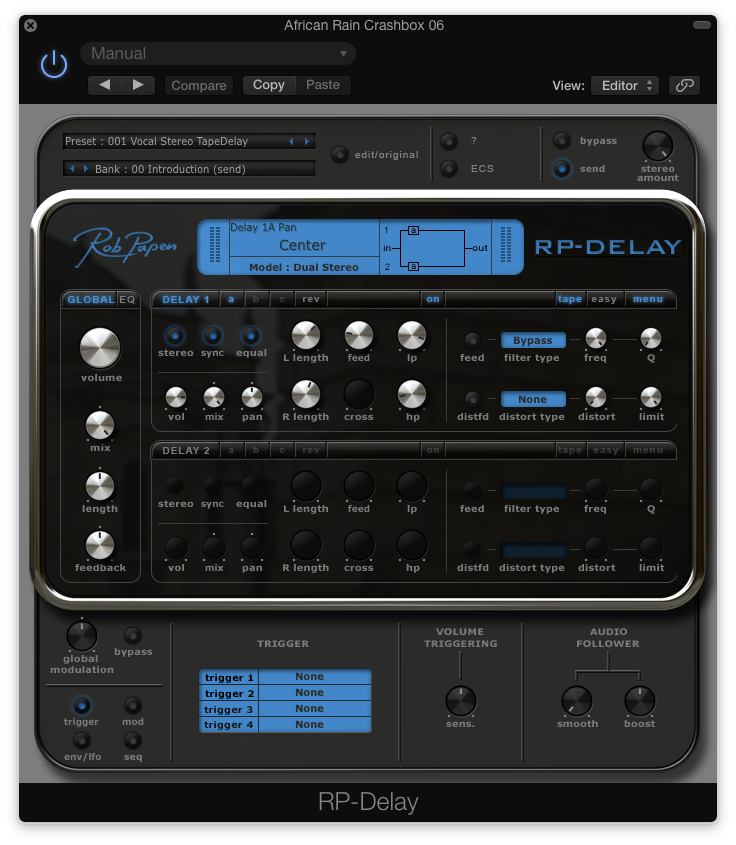Viewport: 736px width, 845px height.
Task: Click the Delay 1 cross knob
Action: click(x=358, y=394)
